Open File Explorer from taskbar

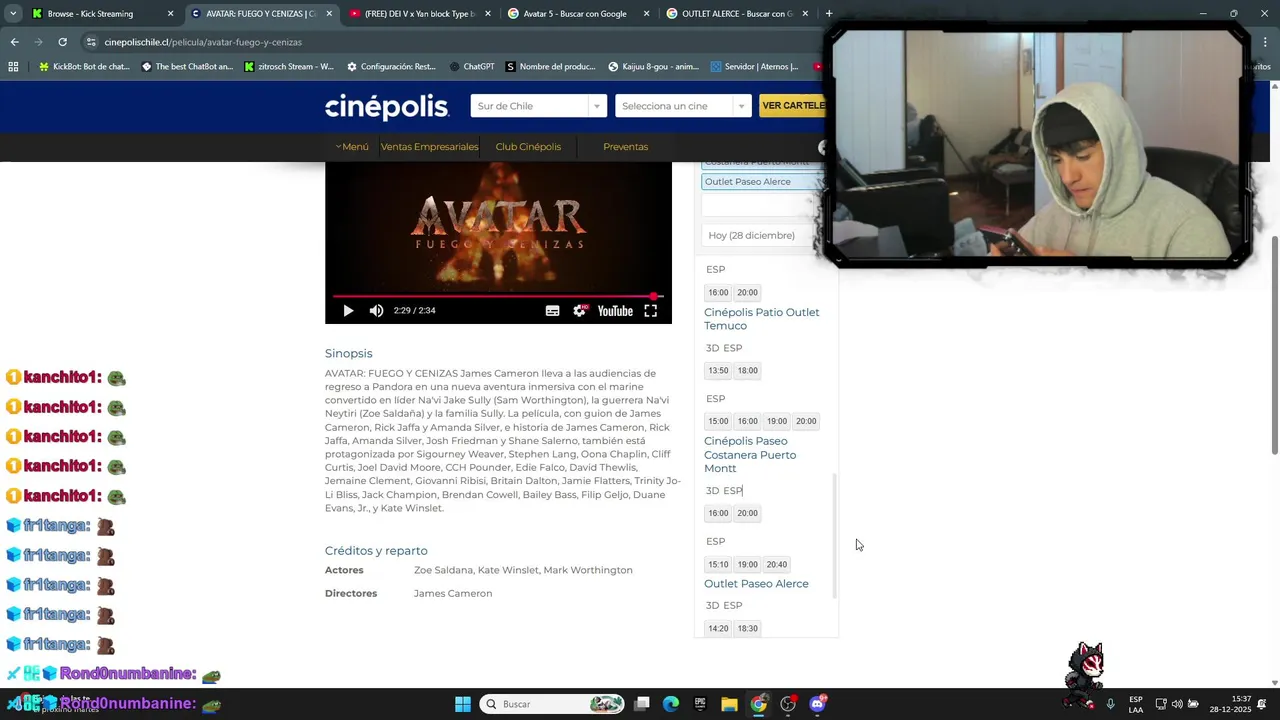pyautogui.click(x=729, y=704)
